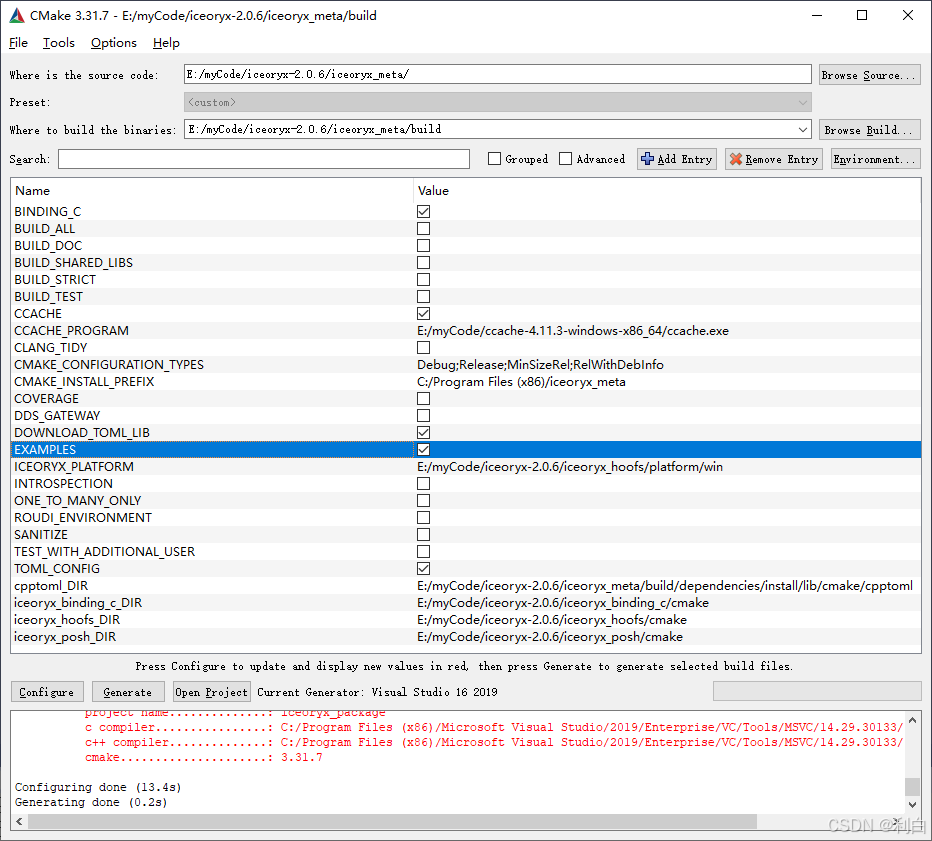Enable TEST_WITH_ADDITIONAL_USER checkbox
932x841 pixels.
click(x=423, y=552)
